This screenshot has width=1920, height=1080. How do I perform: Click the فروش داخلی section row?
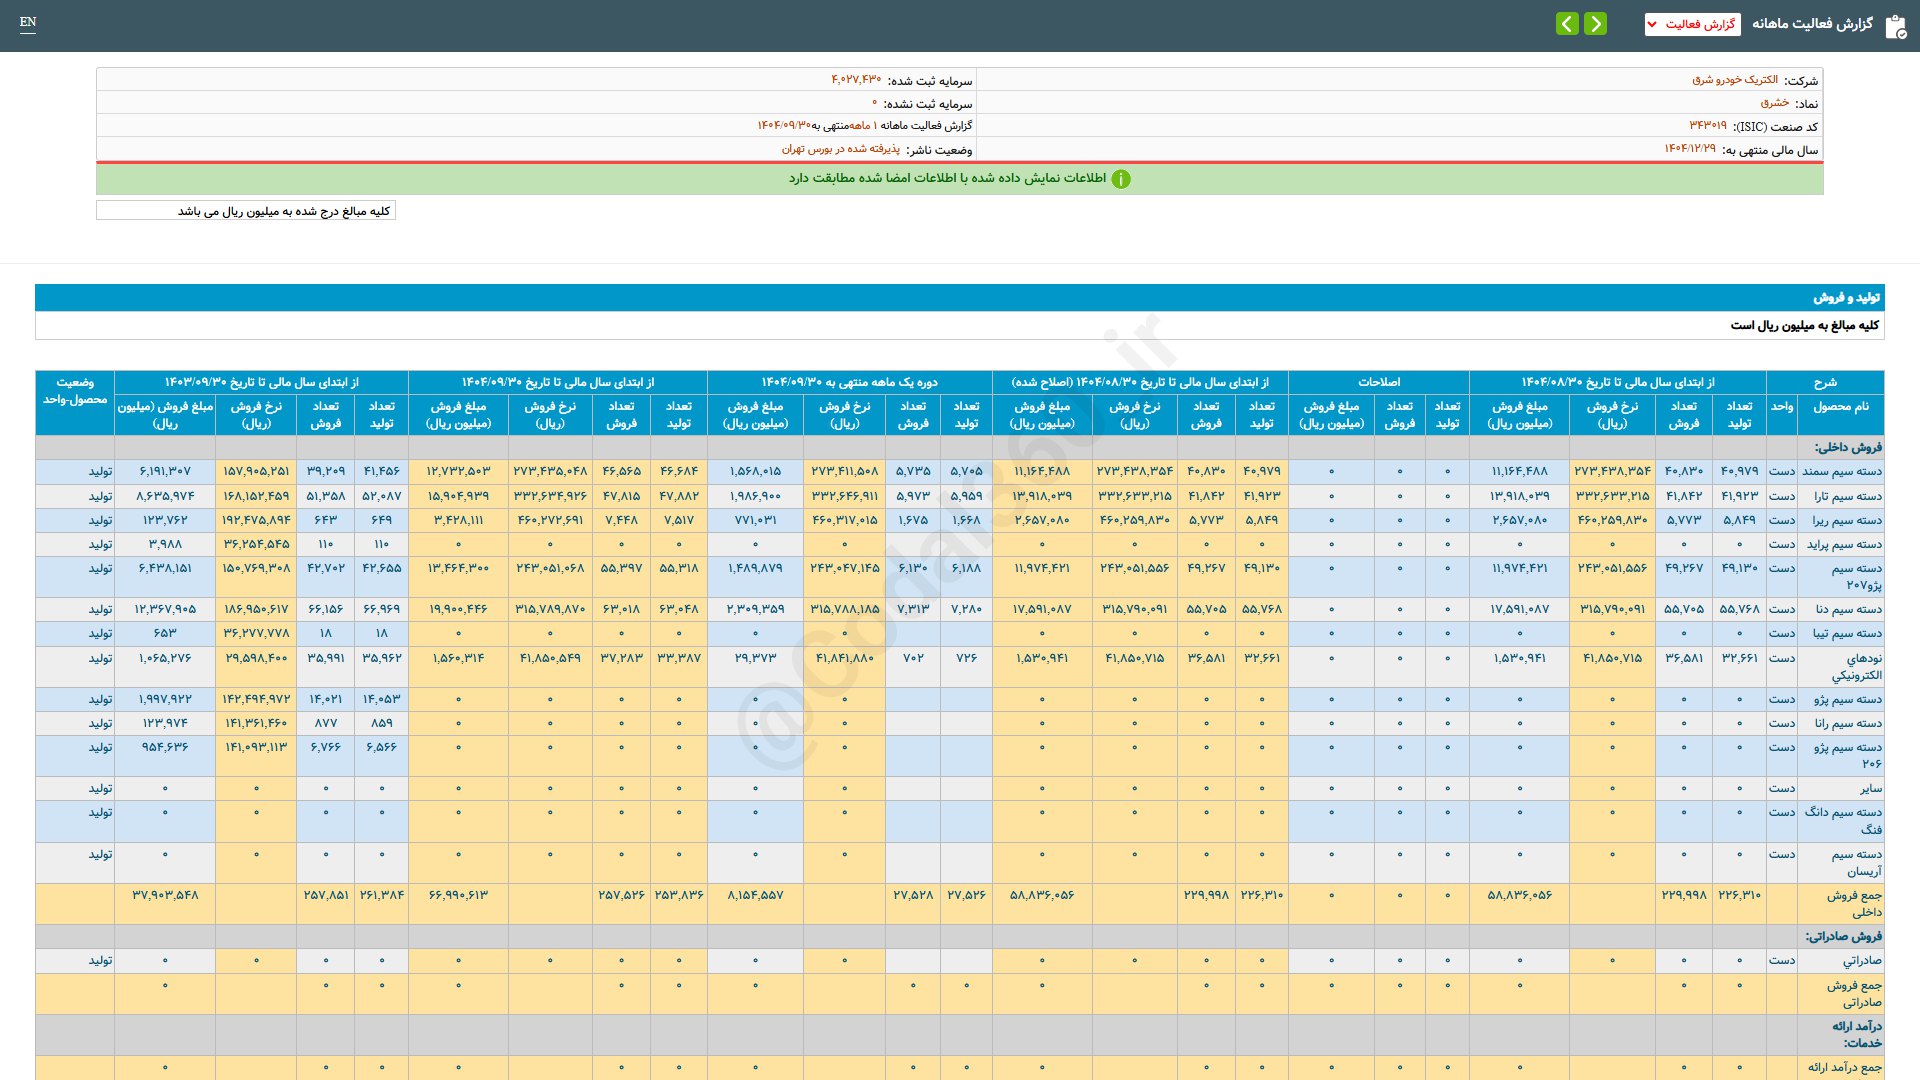(1848, 447)
